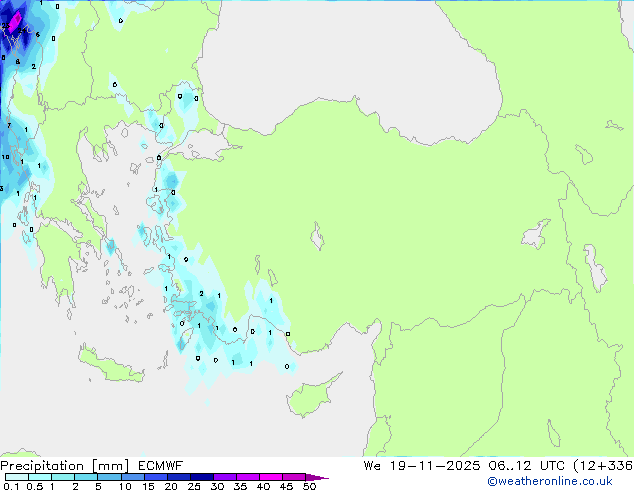Image resolution: width=634 pixels, height=490 pixels.
Task: Select the 1–2 mm legend swatch
Action: pyautogui.click(x=63, y=477)
